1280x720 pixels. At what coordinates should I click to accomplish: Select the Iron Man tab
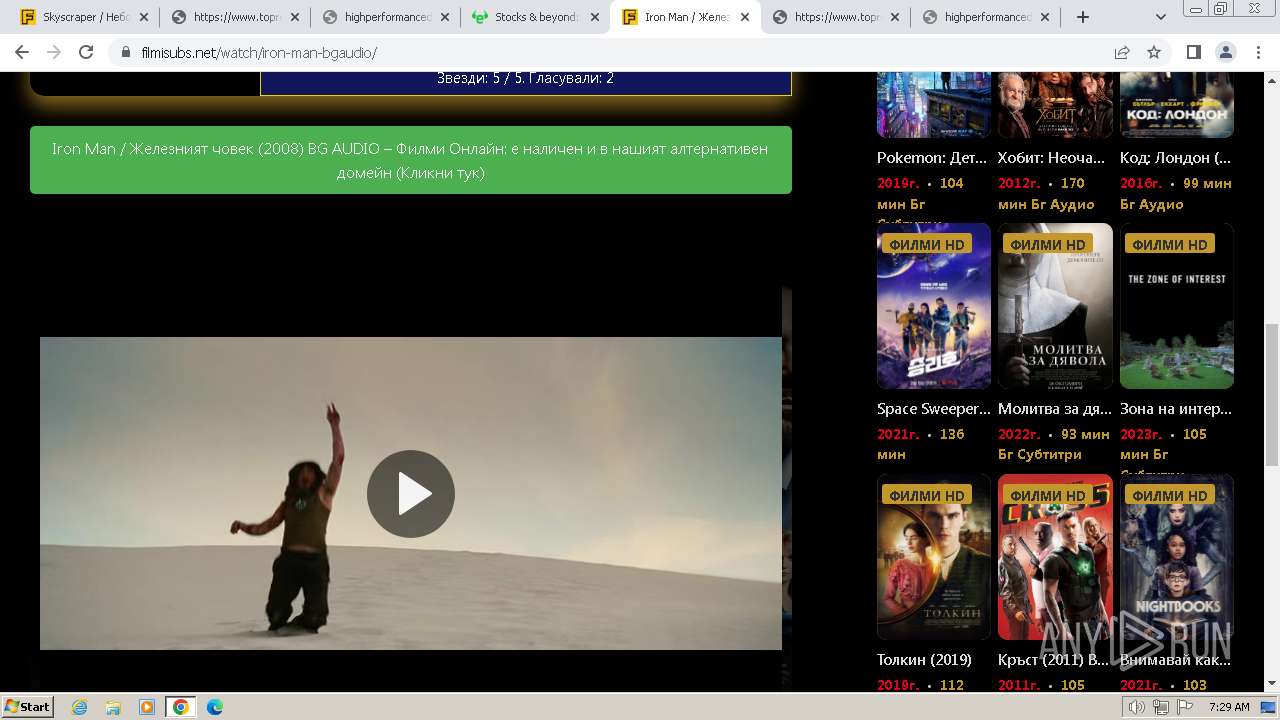pyautogui.click(x=685, y=17)
